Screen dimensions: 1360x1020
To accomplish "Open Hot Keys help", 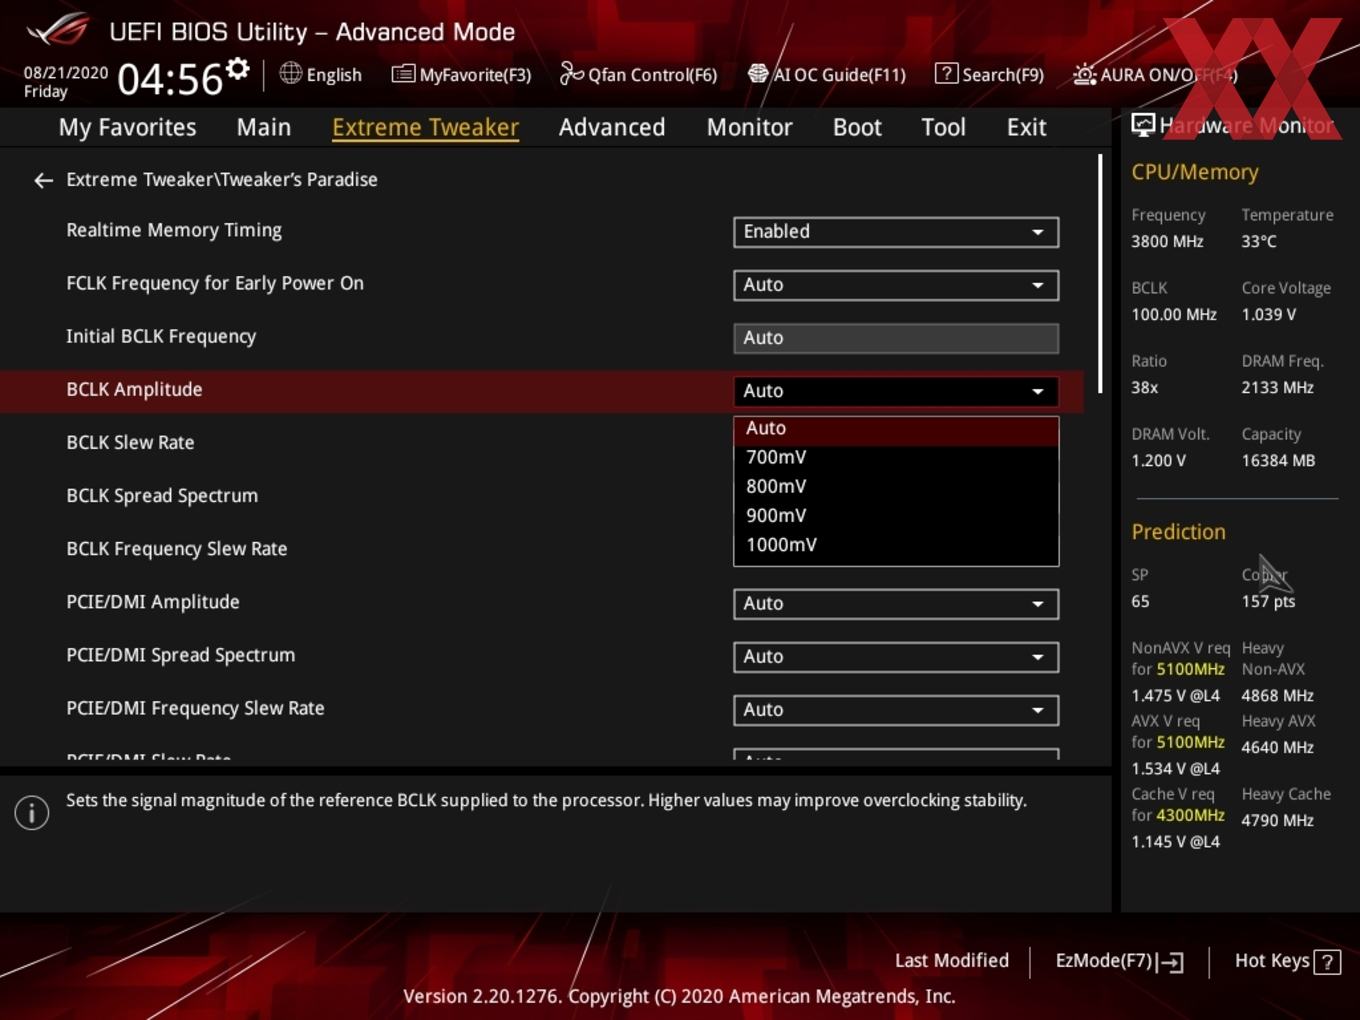I will click(x=1288, y=961).
